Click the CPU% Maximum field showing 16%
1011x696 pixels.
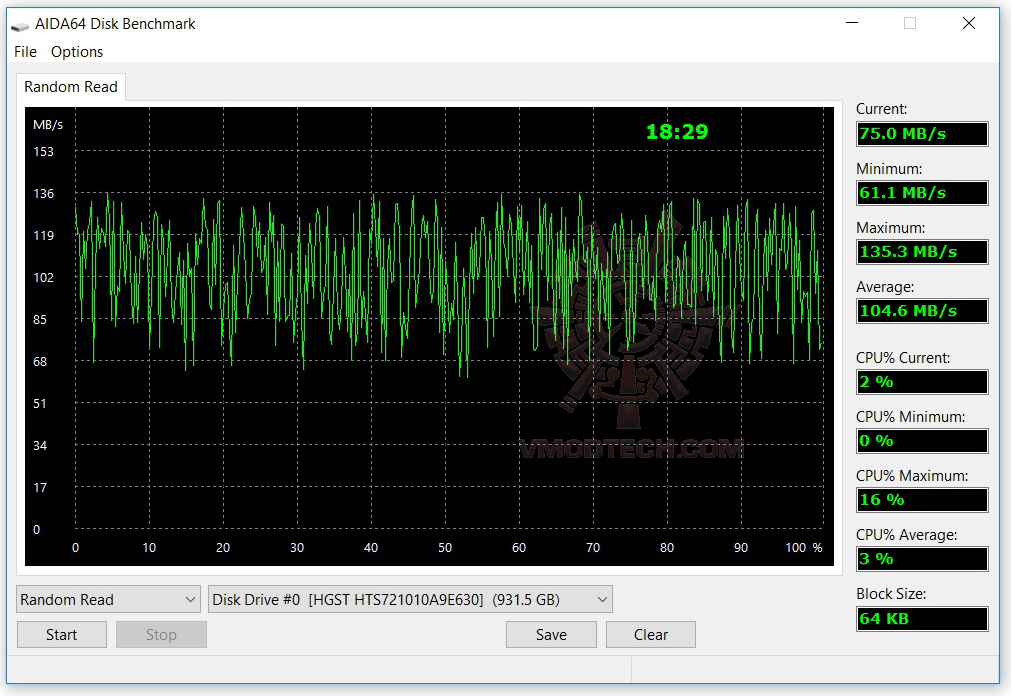(921, 499)
